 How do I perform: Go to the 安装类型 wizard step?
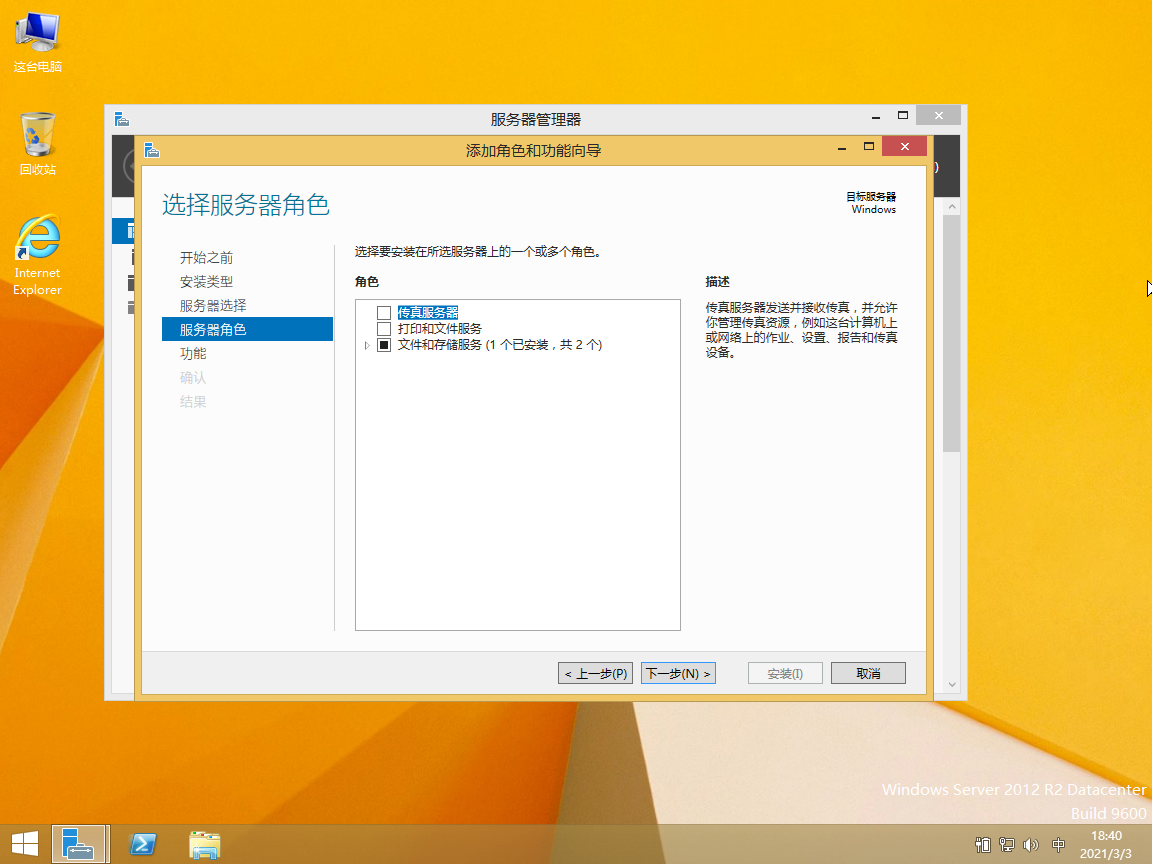coord(206,282)
